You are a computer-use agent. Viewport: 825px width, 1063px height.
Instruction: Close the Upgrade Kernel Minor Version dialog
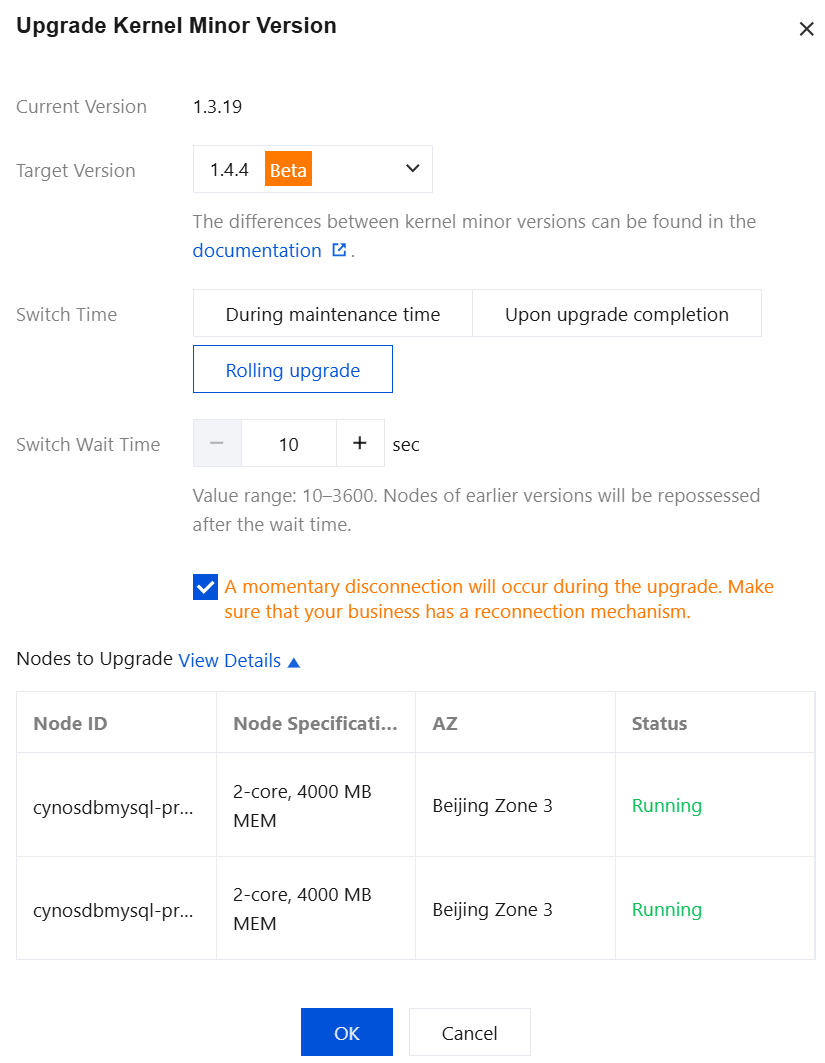pos(806,29)
